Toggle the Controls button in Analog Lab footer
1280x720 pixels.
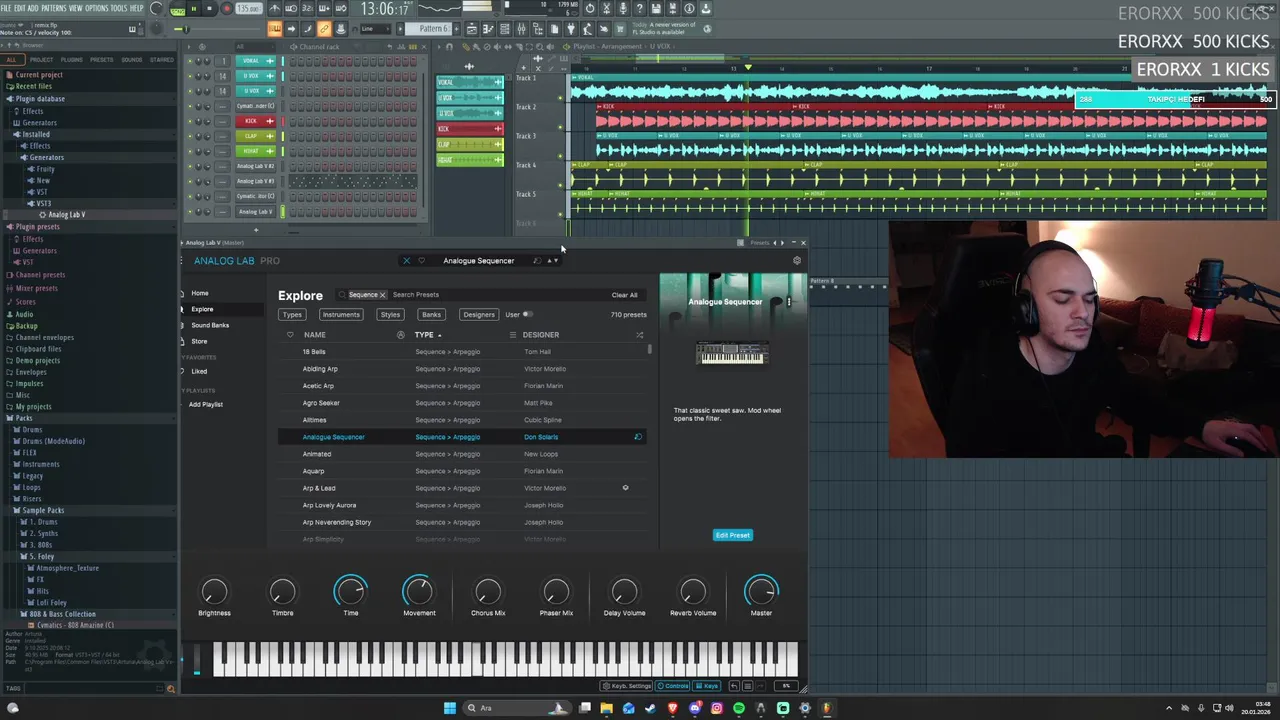(672, 686)
